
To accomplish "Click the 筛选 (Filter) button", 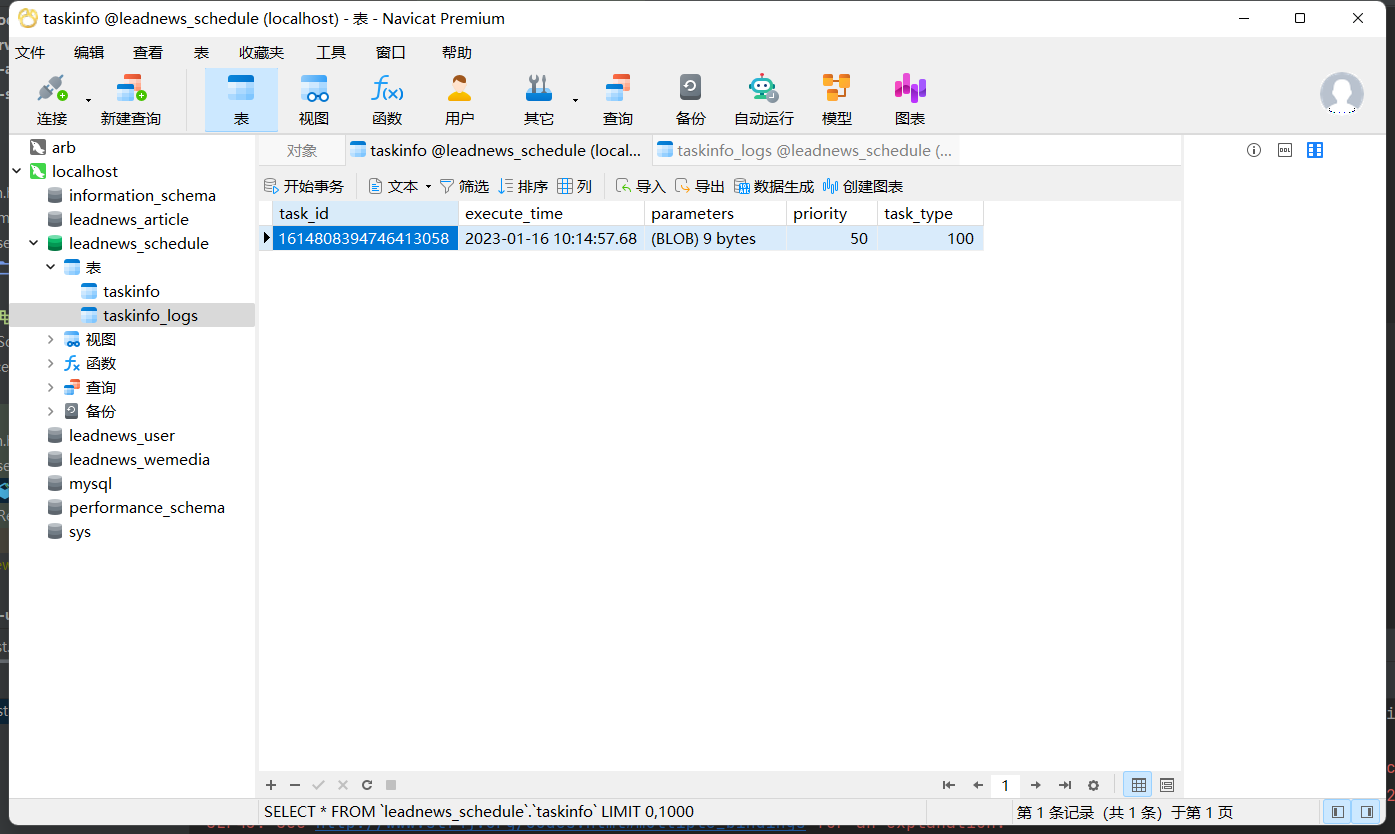I will click(x=464, y=186).
